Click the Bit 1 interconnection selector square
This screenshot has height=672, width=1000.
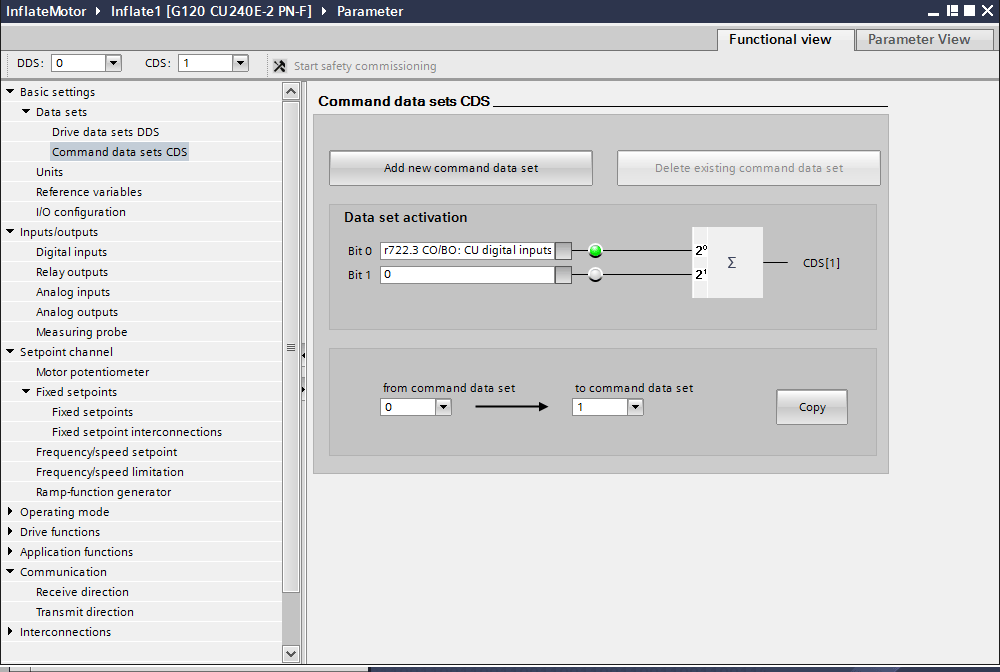pyautogui.click(x=563, y=275)
